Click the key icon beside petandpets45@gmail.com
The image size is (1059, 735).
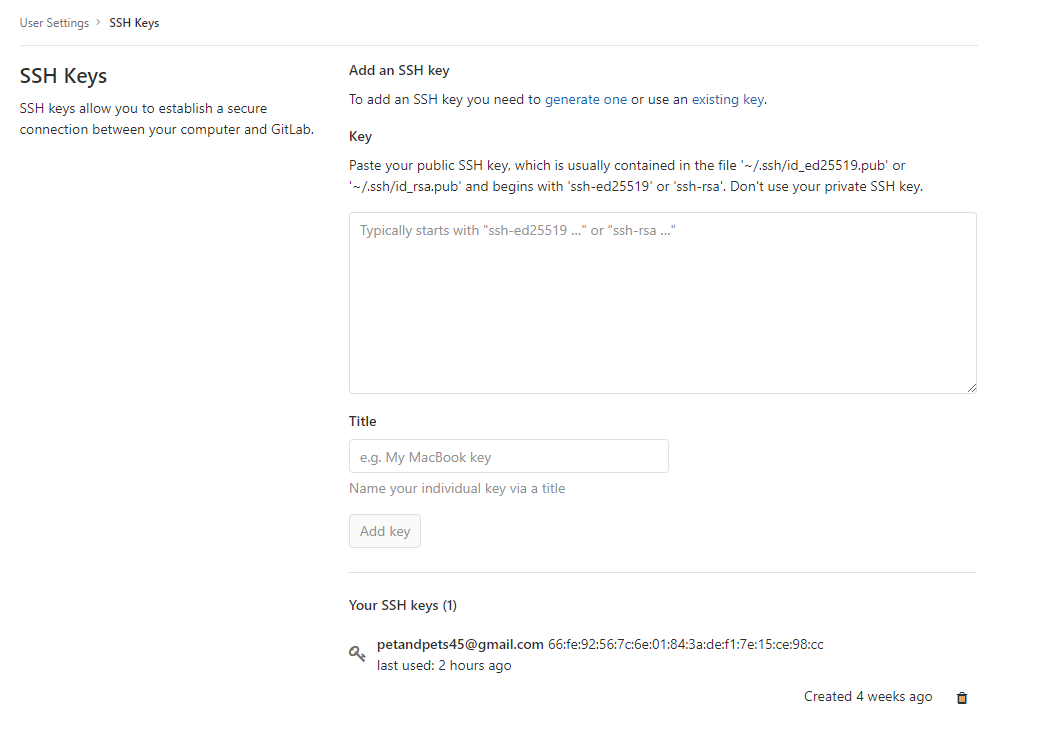pos(357,654)
